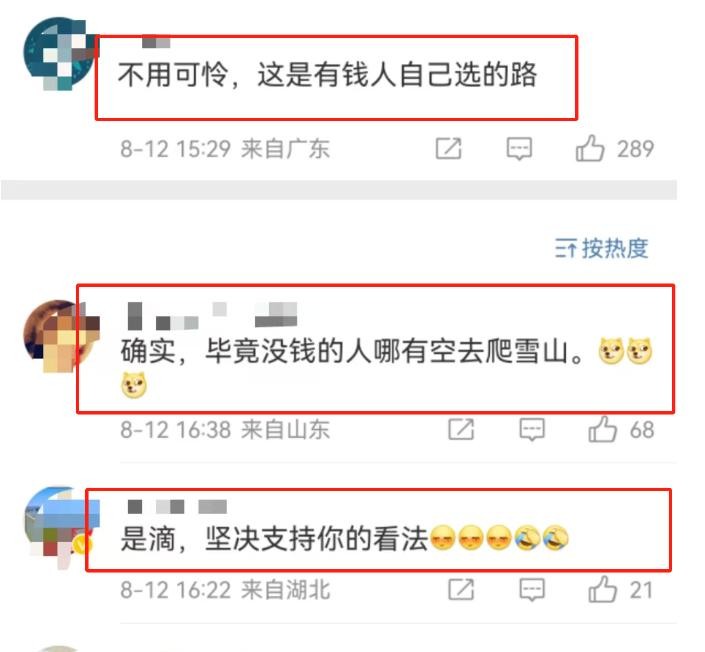This screenshot has height=652, width=705.
Task: Open comment 不用可怜，这是有钱人自己选的路
Action: click(x=328, y=75)
